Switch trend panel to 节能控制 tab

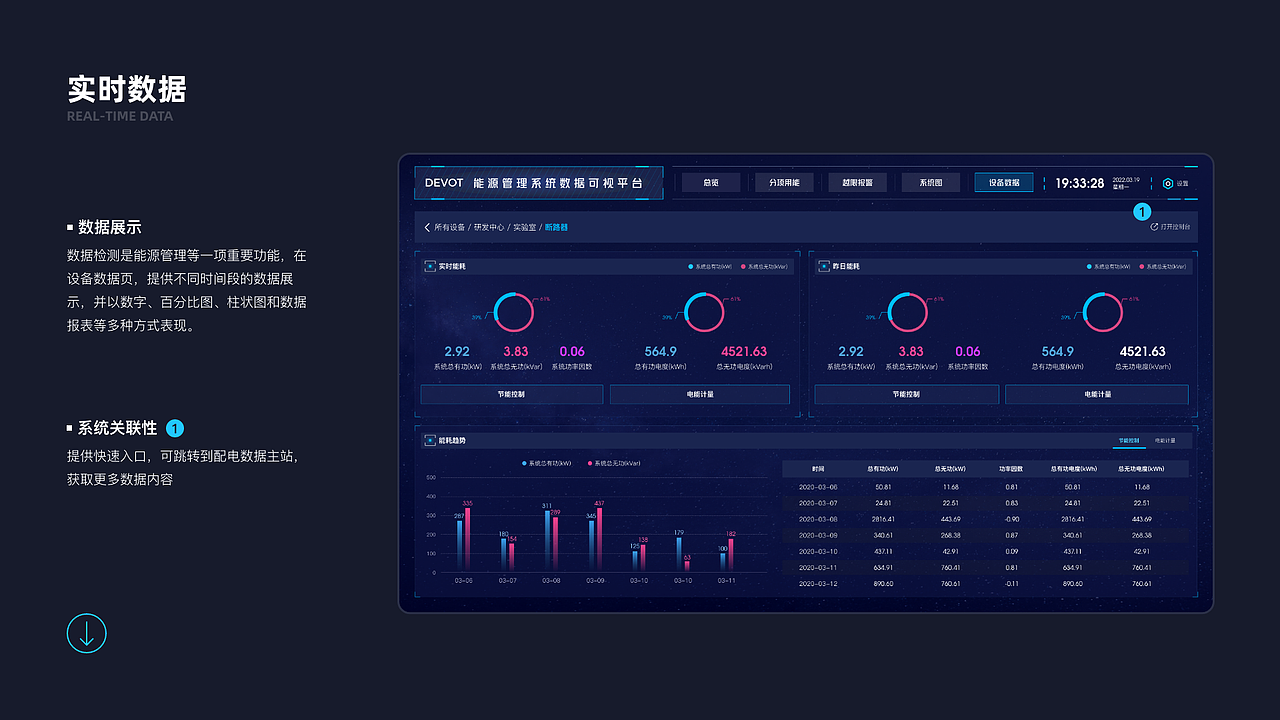coord(1129,440)
